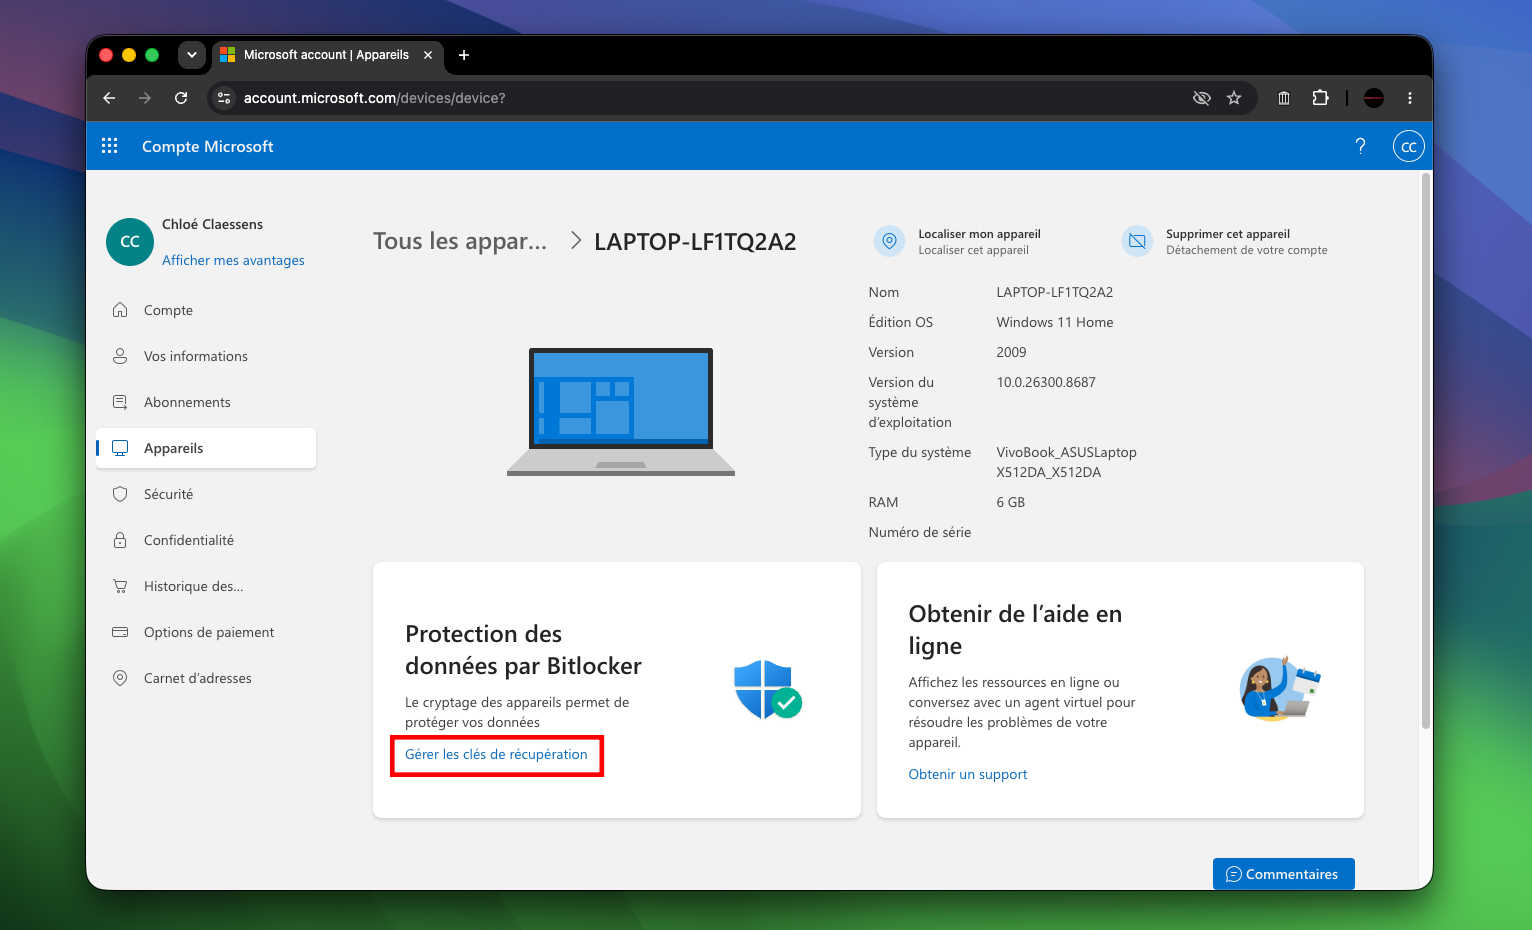Select the RAM value 6 GB
Screen dimensions: 1532x930
tap(1010, 502)
